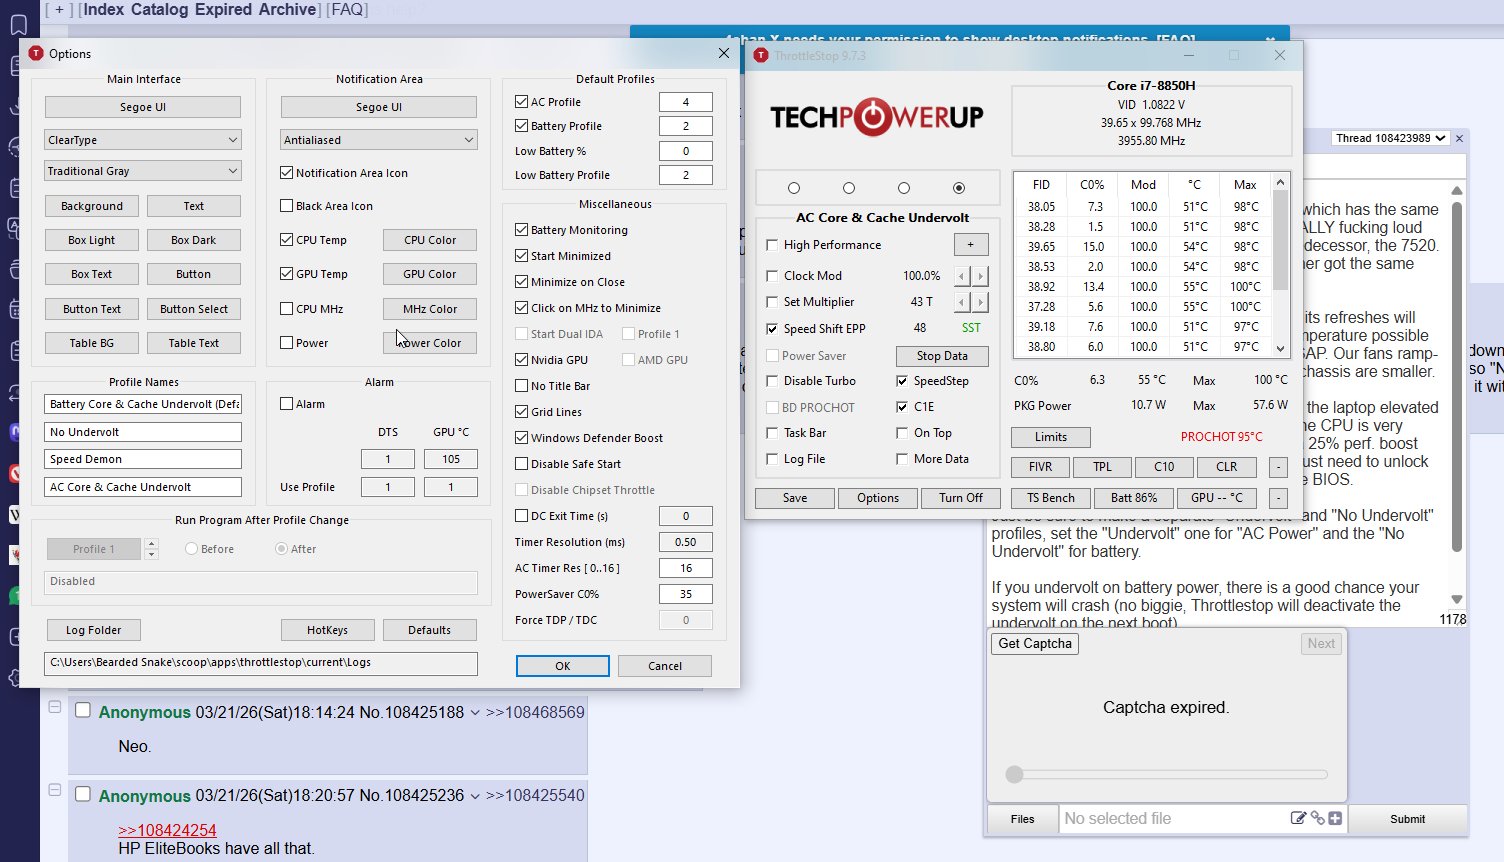Screen dimensions: 1504x862
Task: Click the TechPowerUp logo in ThrottleStop
Action: (876, 117)
